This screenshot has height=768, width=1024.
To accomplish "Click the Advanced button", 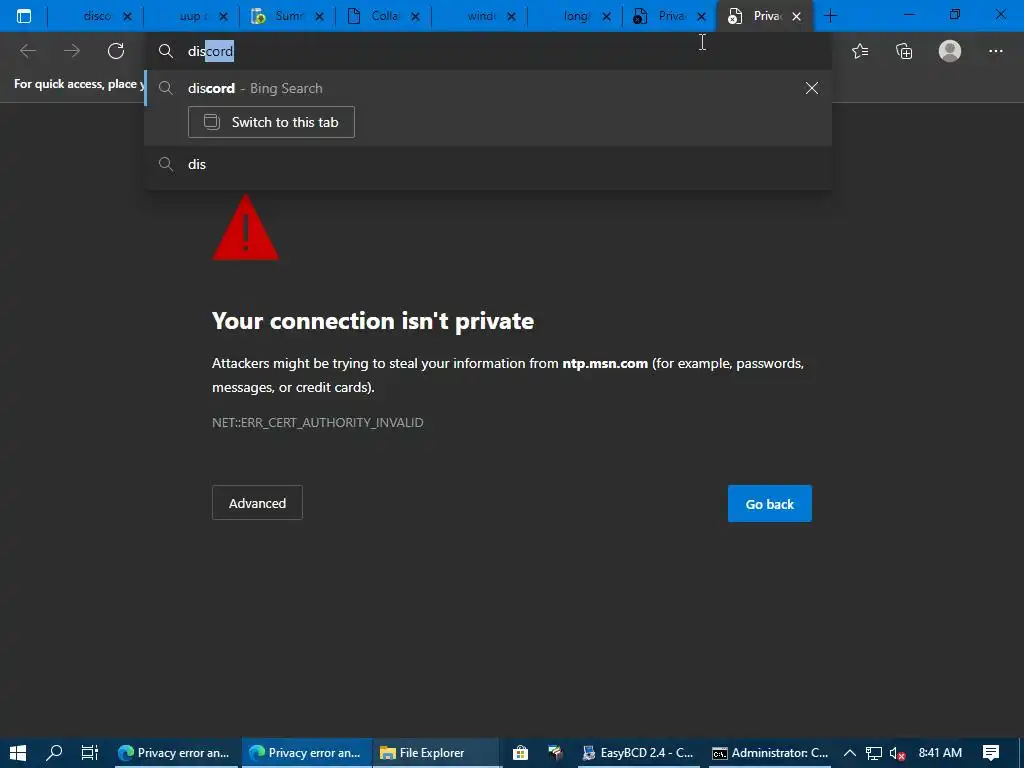I will coord(257,503).
